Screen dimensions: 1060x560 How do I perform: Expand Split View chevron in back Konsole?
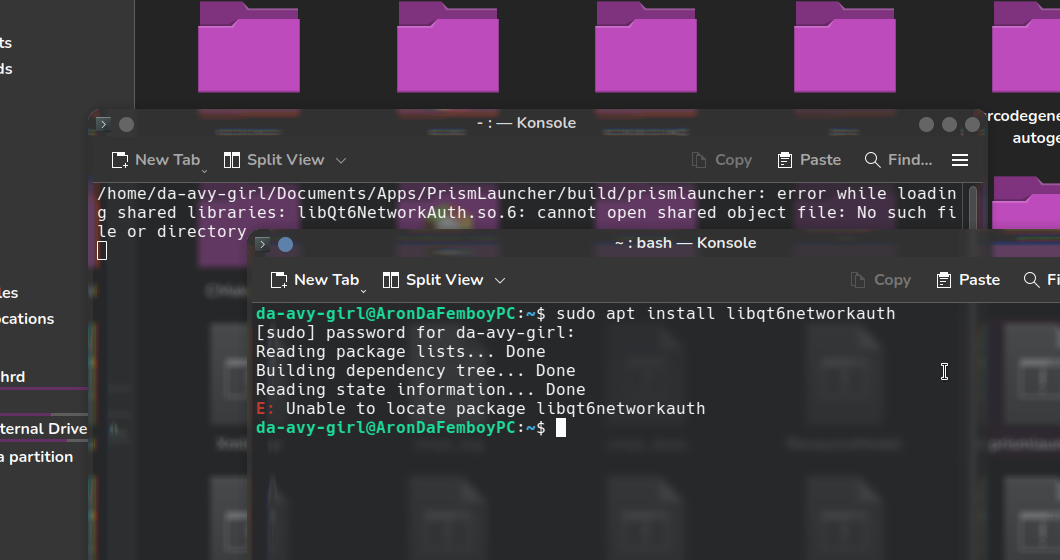[341, 160]
